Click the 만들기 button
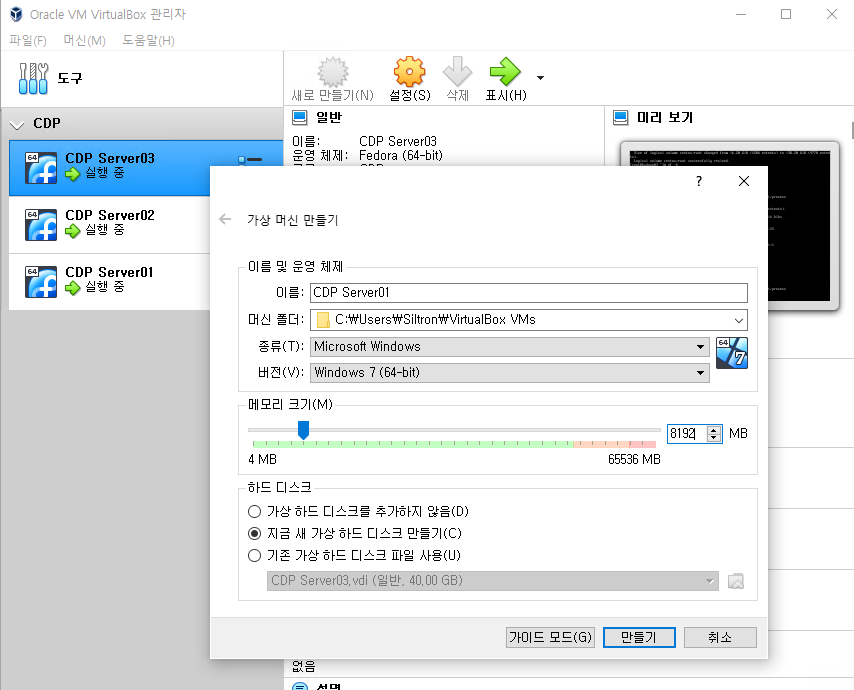The image size is (854, 690). 639,637
